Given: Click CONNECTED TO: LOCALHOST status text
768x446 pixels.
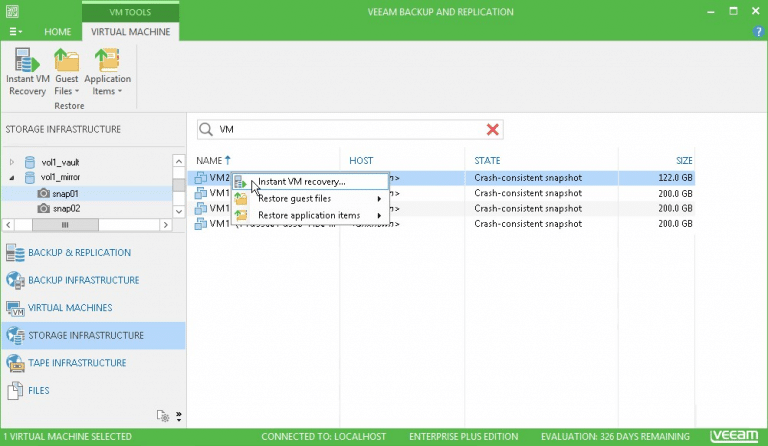Looking at the screenshot, I should point(323,436).
